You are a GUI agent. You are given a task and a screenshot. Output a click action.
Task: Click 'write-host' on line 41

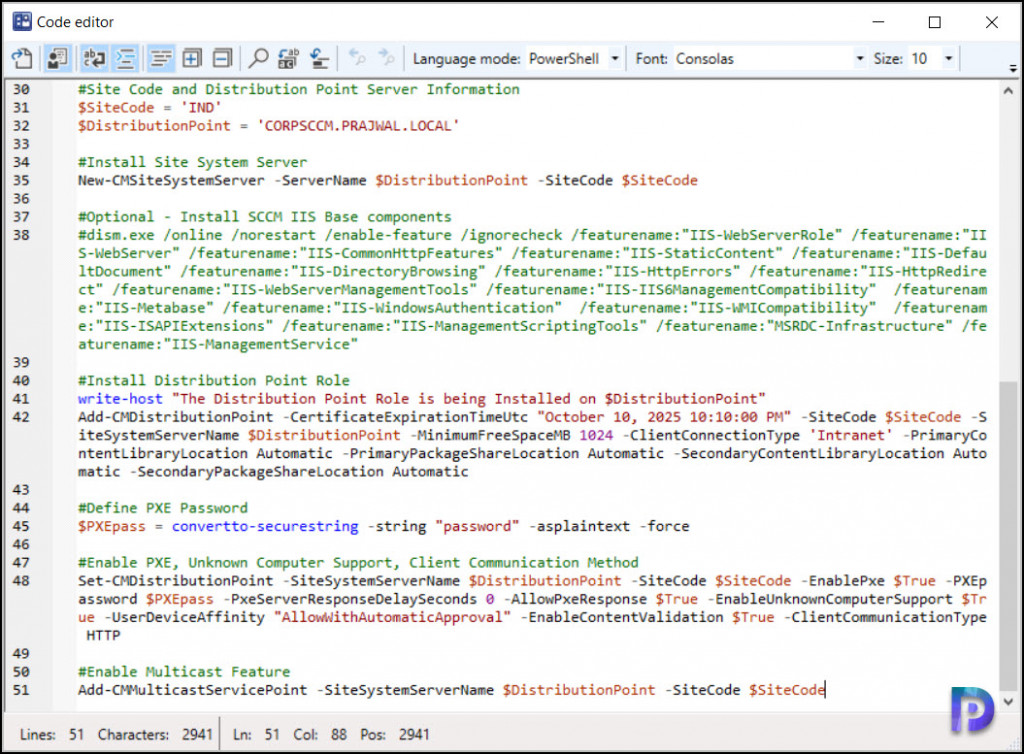coord(120,399)
